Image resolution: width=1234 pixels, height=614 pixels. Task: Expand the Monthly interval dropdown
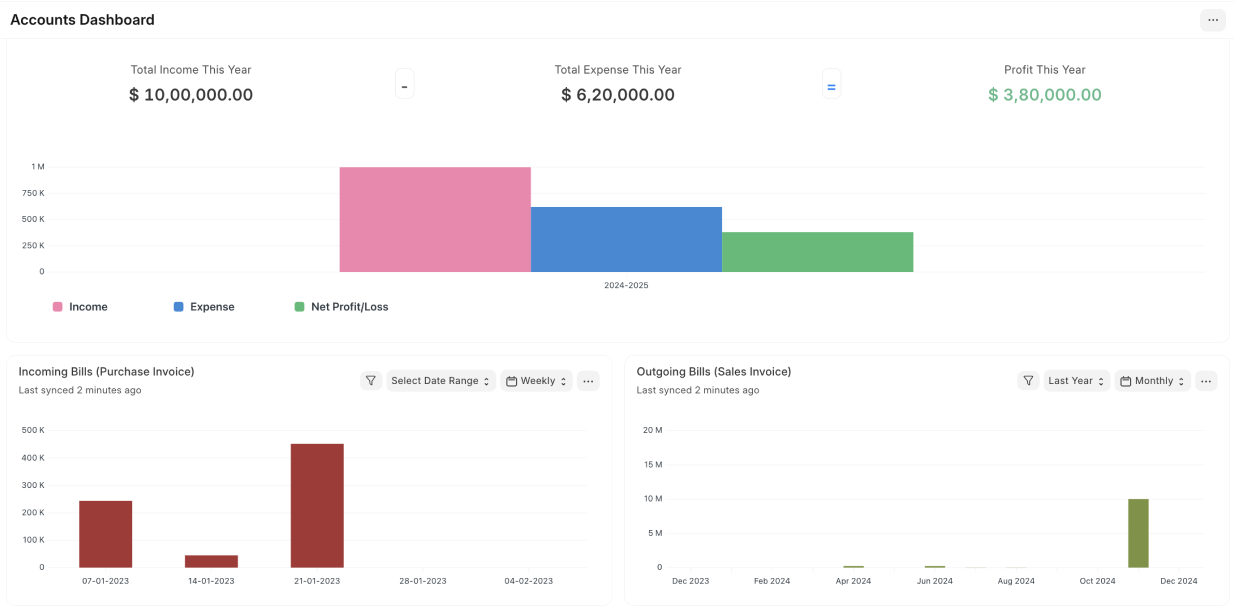point(1152,381)
